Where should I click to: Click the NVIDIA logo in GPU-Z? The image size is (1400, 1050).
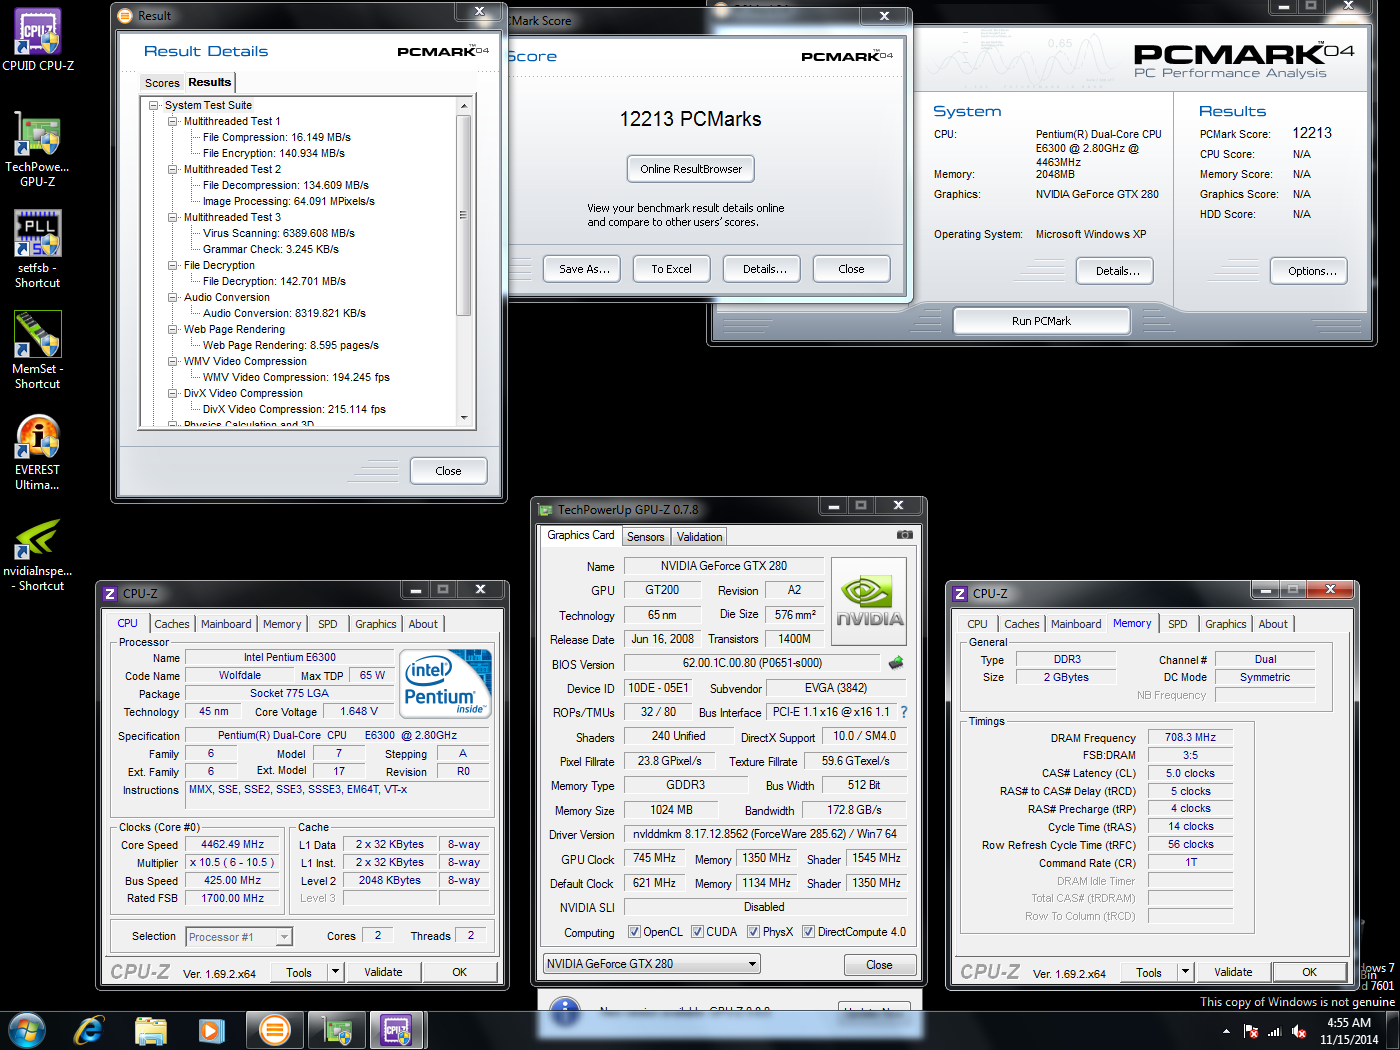[x=869, y=600]
